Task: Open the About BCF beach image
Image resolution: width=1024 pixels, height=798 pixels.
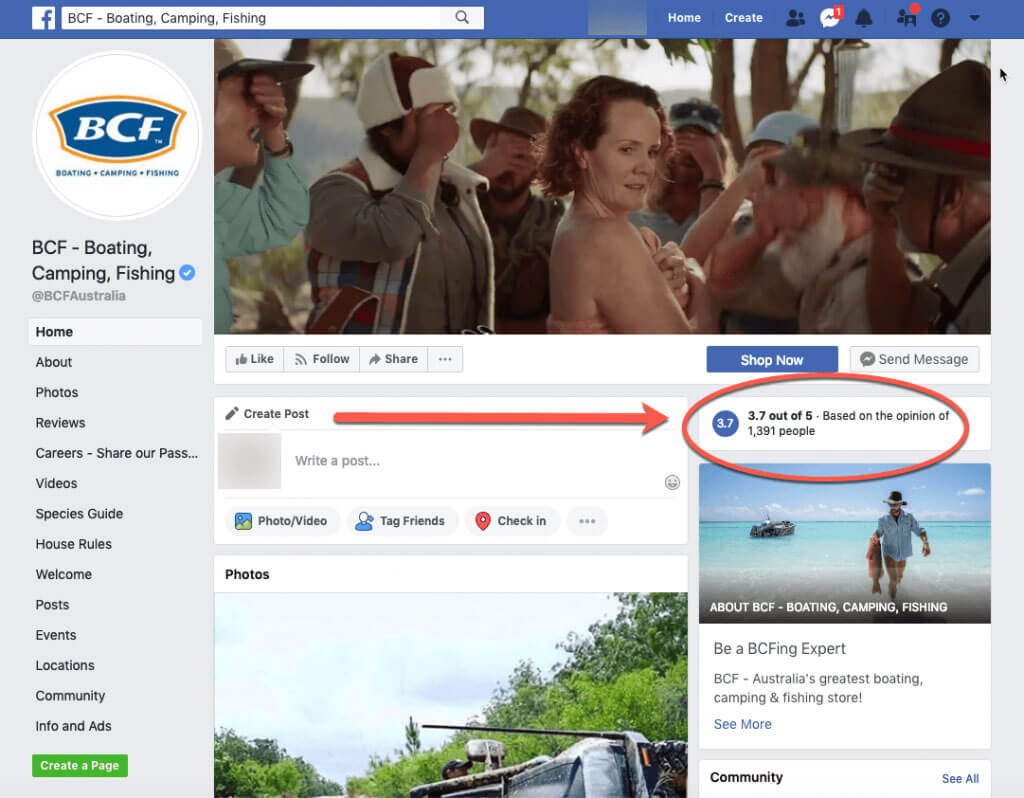Action: tap(844, 543)
